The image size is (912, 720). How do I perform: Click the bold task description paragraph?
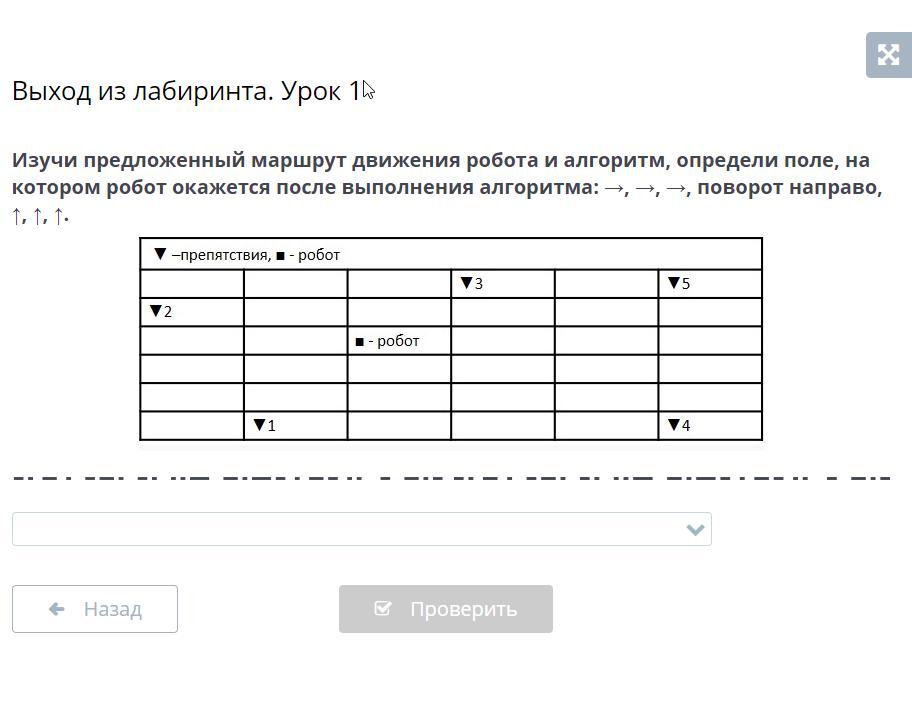pyautogui.click(x=447, y=187)
